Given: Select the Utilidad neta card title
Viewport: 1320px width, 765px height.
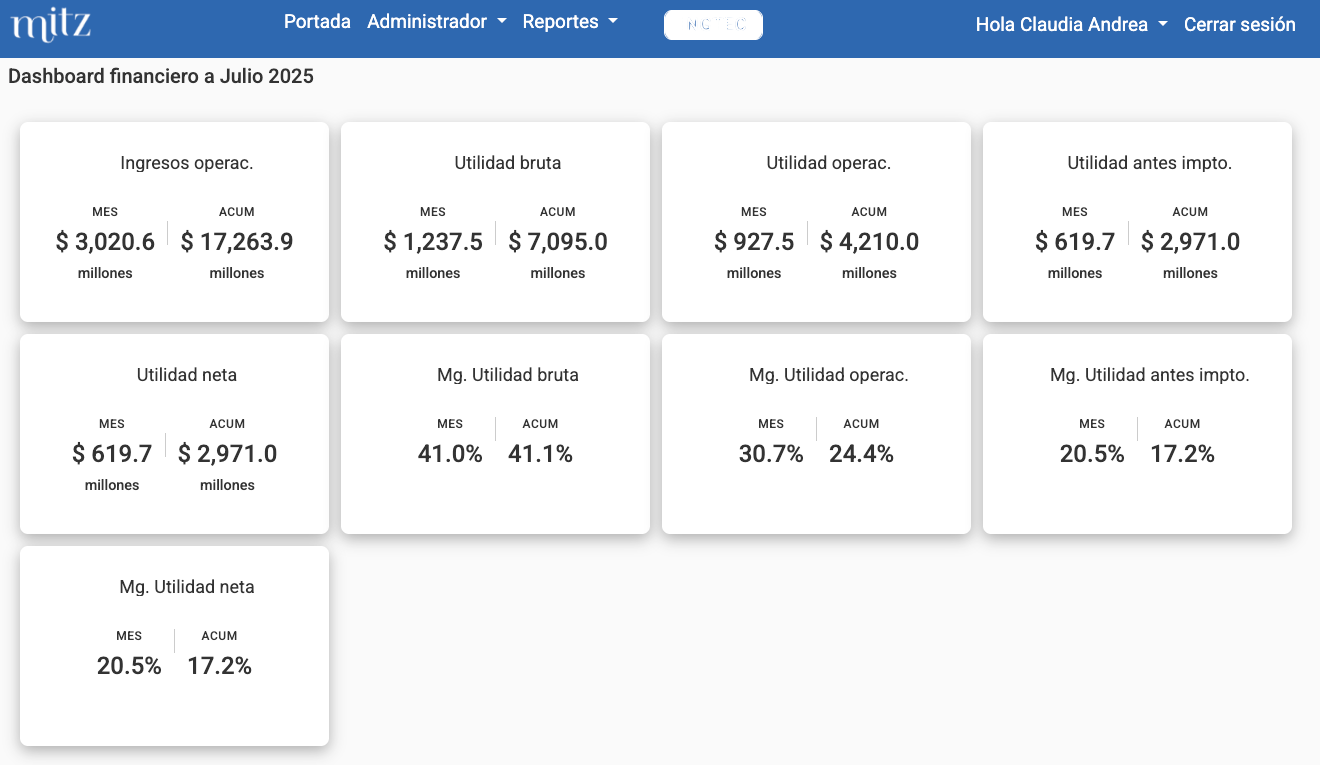Looking at the screenshot, I should pos(187,375).
